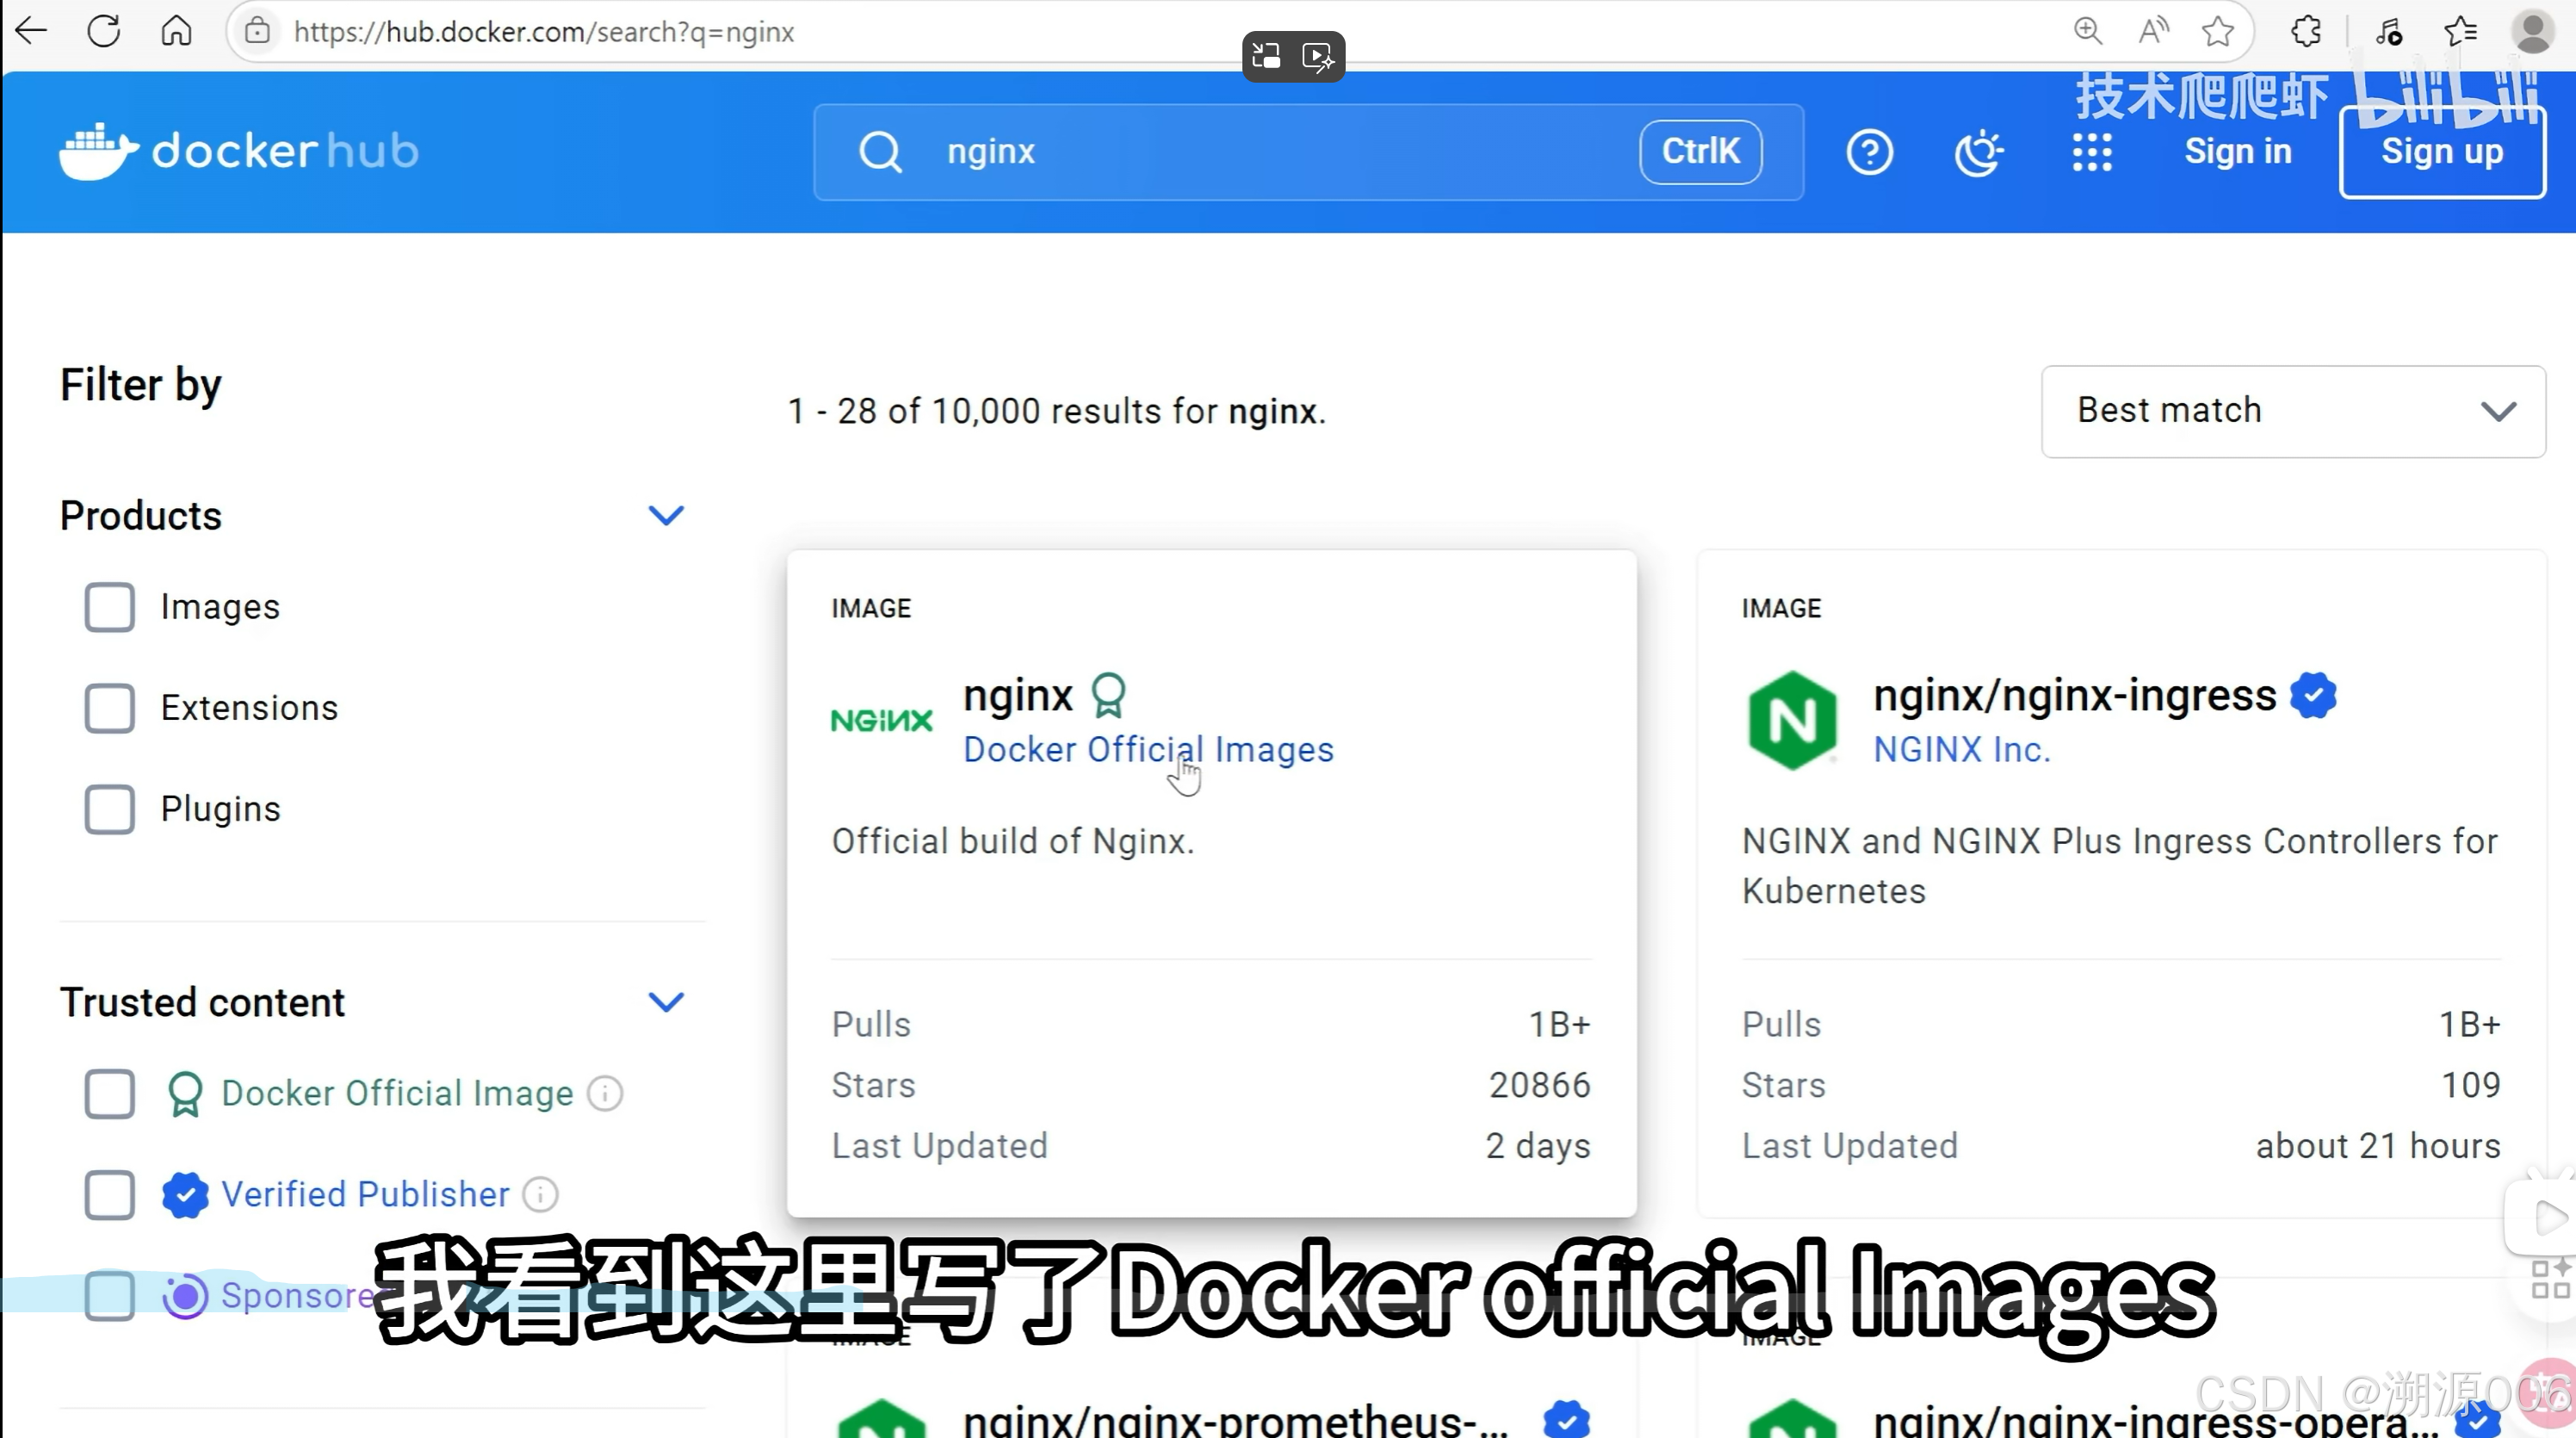This screenshot has width=2576, height=1438.
Task: Click the official image ribbon badge beside nginx
Action: [1108, 695]
